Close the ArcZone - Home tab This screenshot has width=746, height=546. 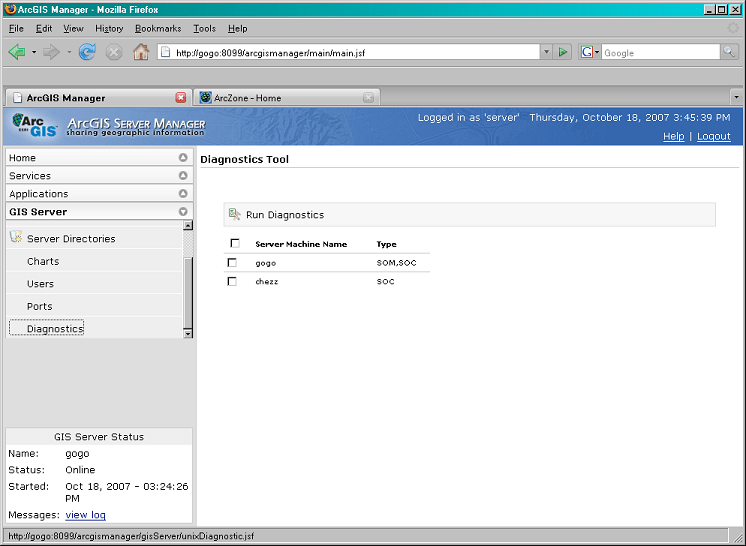tap(368, 98)
